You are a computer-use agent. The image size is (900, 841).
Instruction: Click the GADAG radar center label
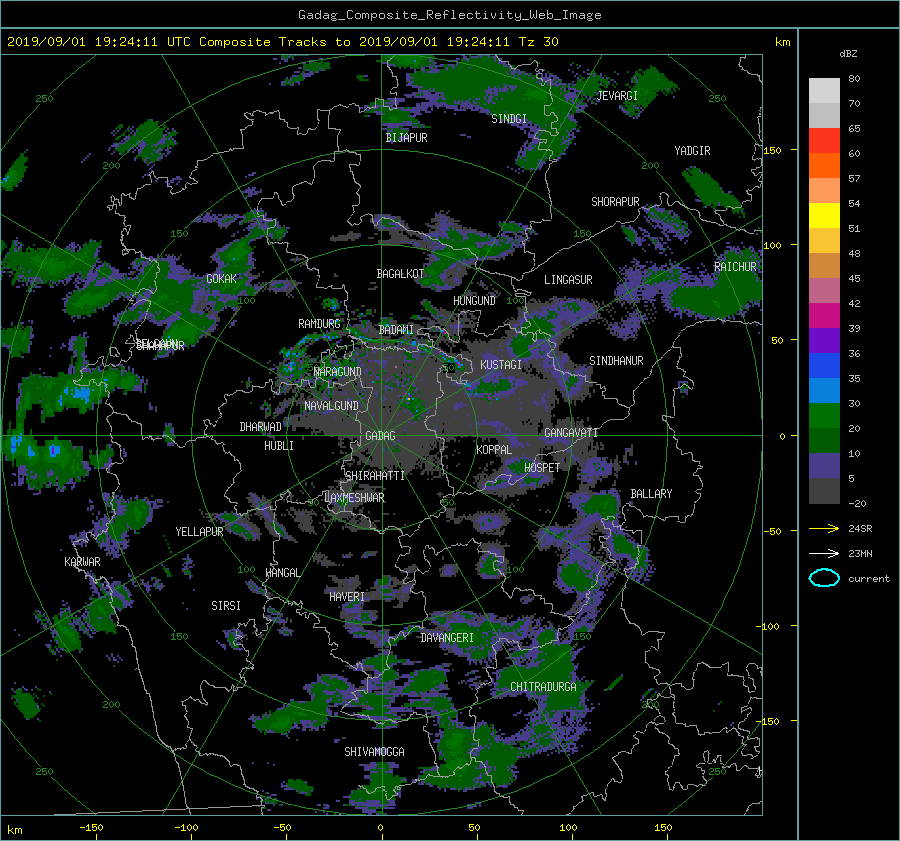[x=380, y=436]
